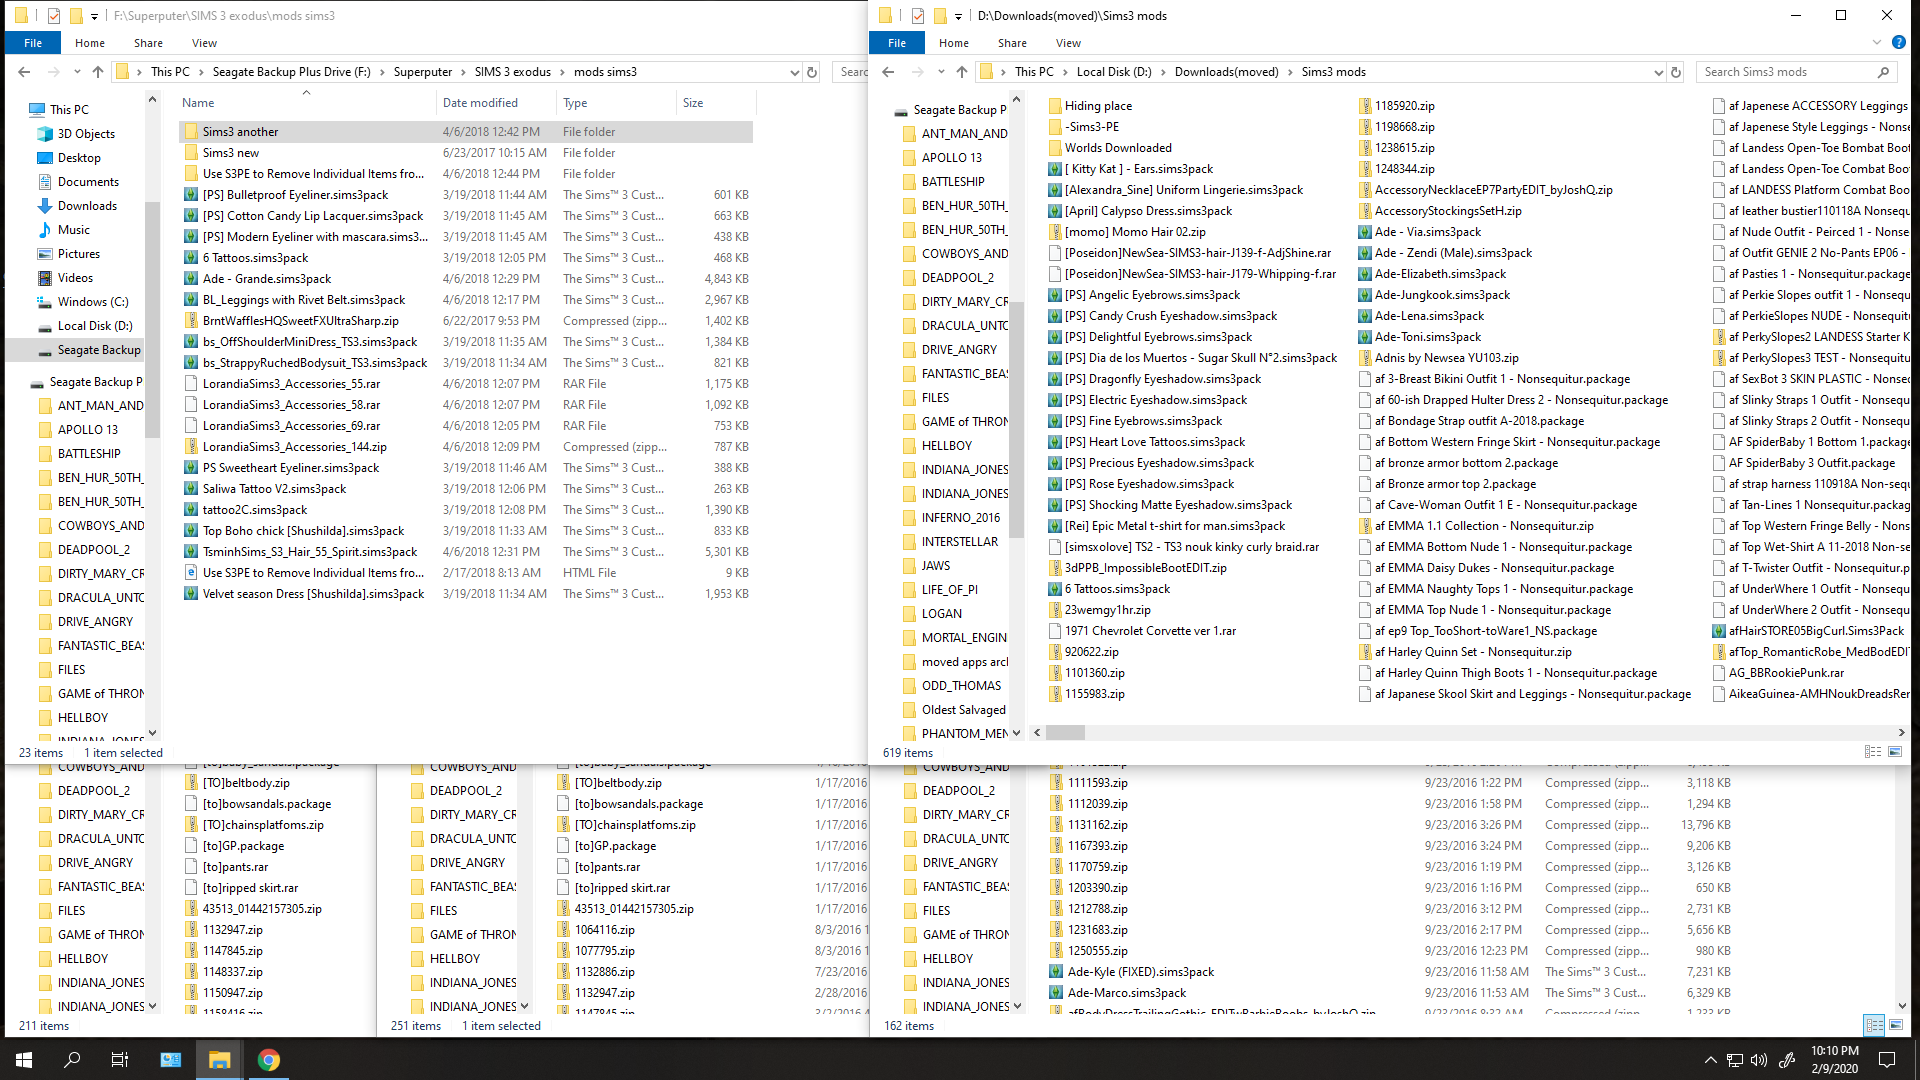Open Home tab in mods sims3 window
The height and width of the screenshot is (1080, 1920).
(90, 43)
